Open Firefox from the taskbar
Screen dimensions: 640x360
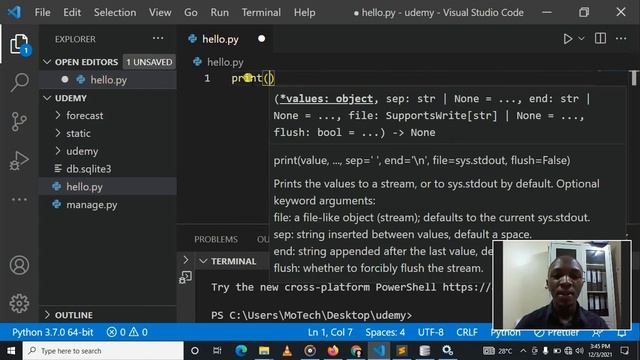[333, 351]
